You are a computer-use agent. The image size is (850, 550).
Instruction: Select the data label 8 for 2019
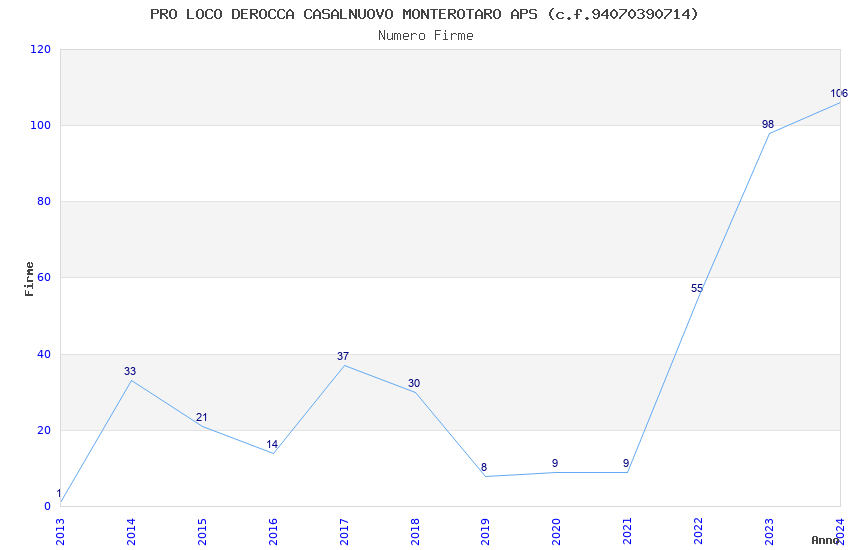[x=484, y=467]
